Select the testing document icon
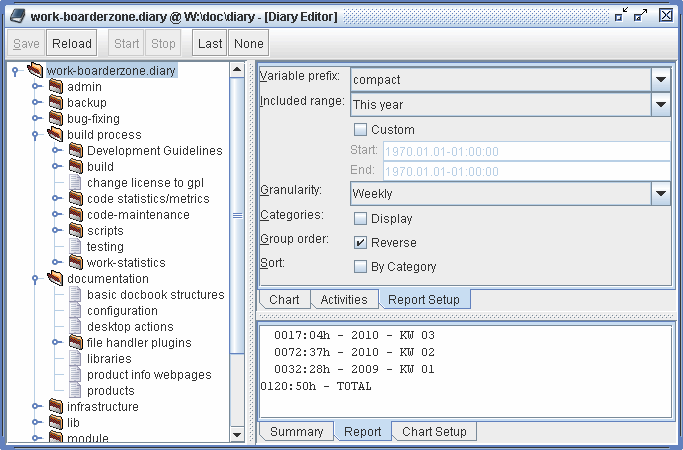683x450 pixels. pyautogui.click(x=75, y=247)
